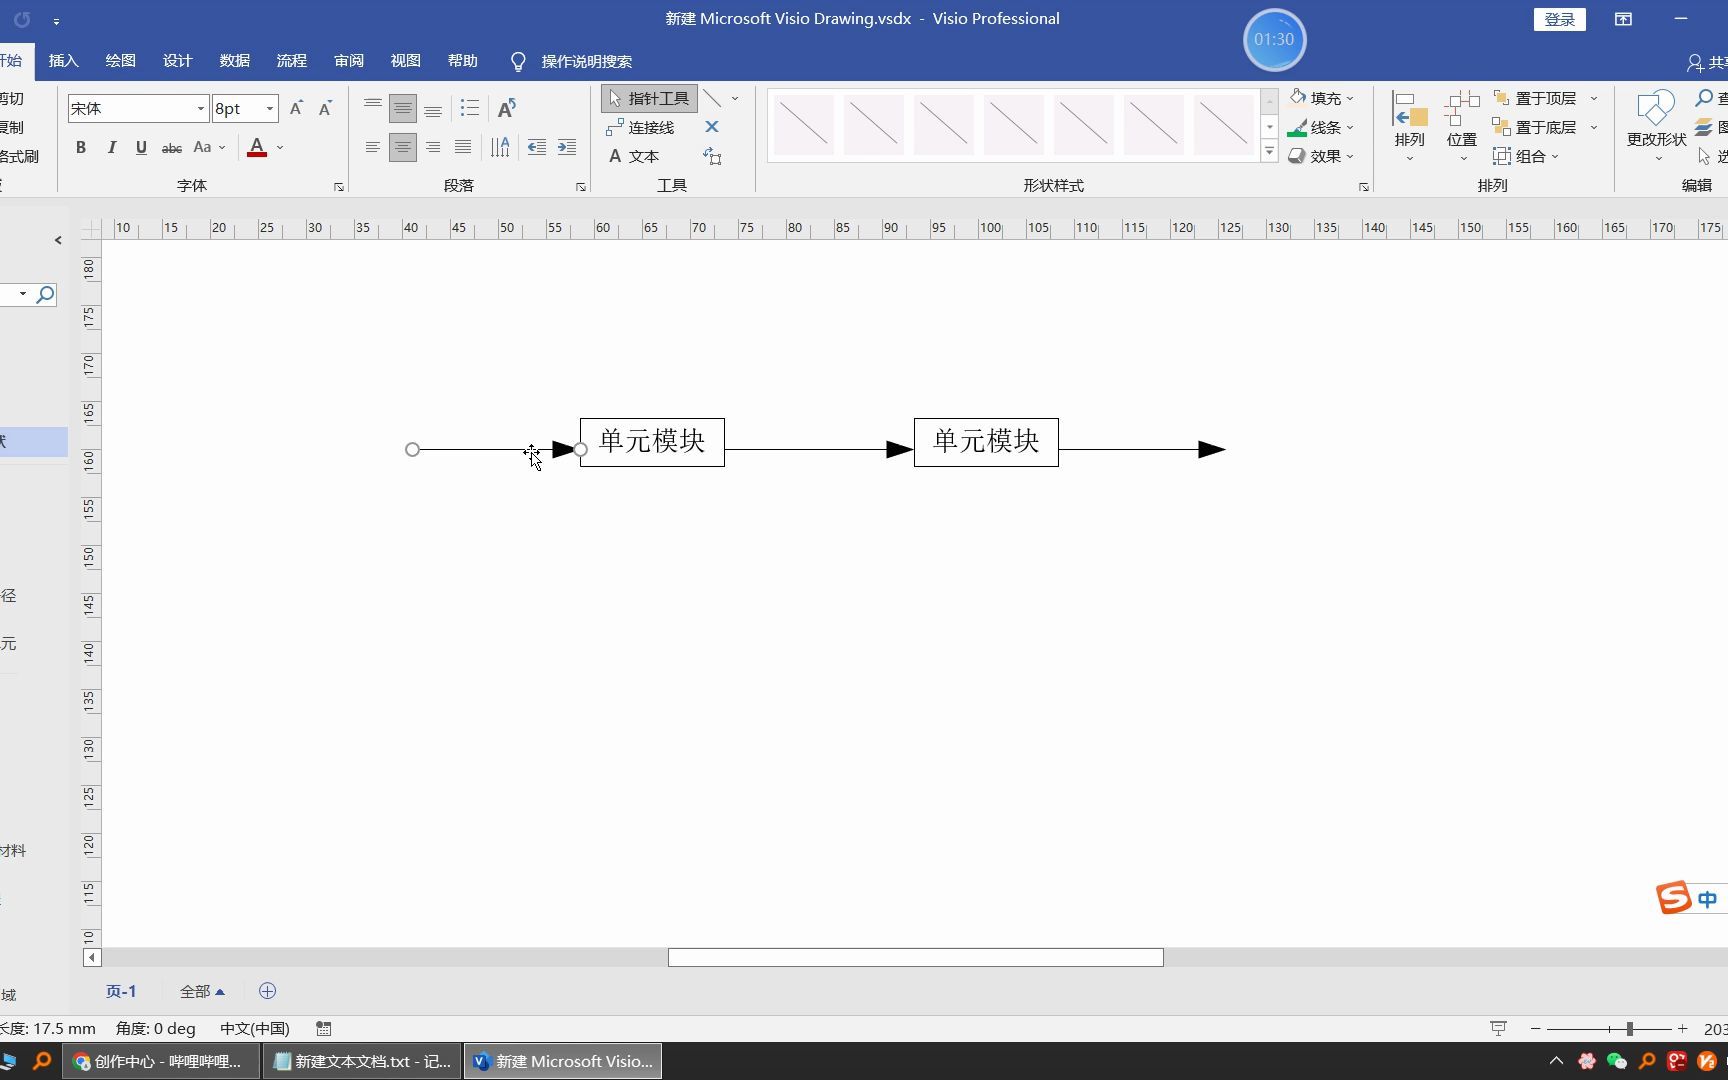Decrease paragraph indent

[537, 147]
